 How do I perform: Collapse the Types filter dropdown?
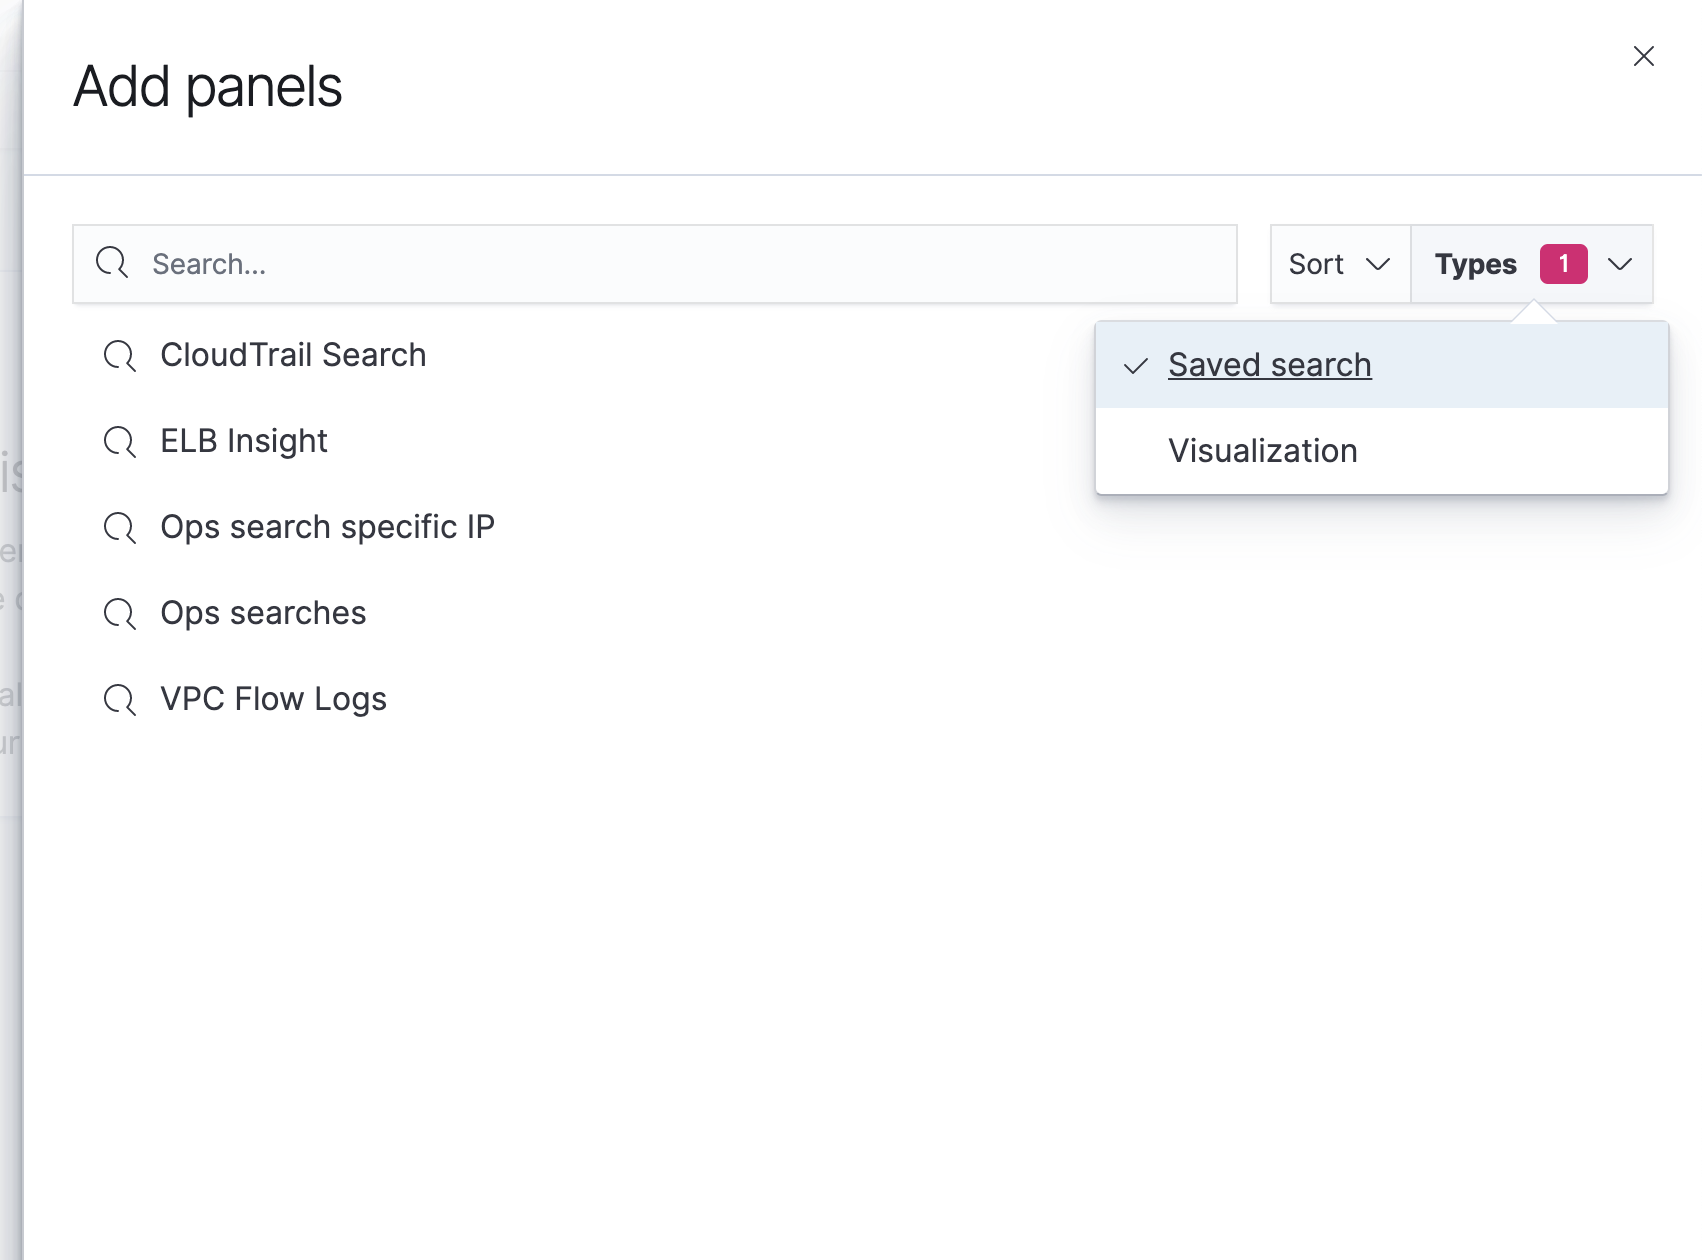tap(1476, 264)
